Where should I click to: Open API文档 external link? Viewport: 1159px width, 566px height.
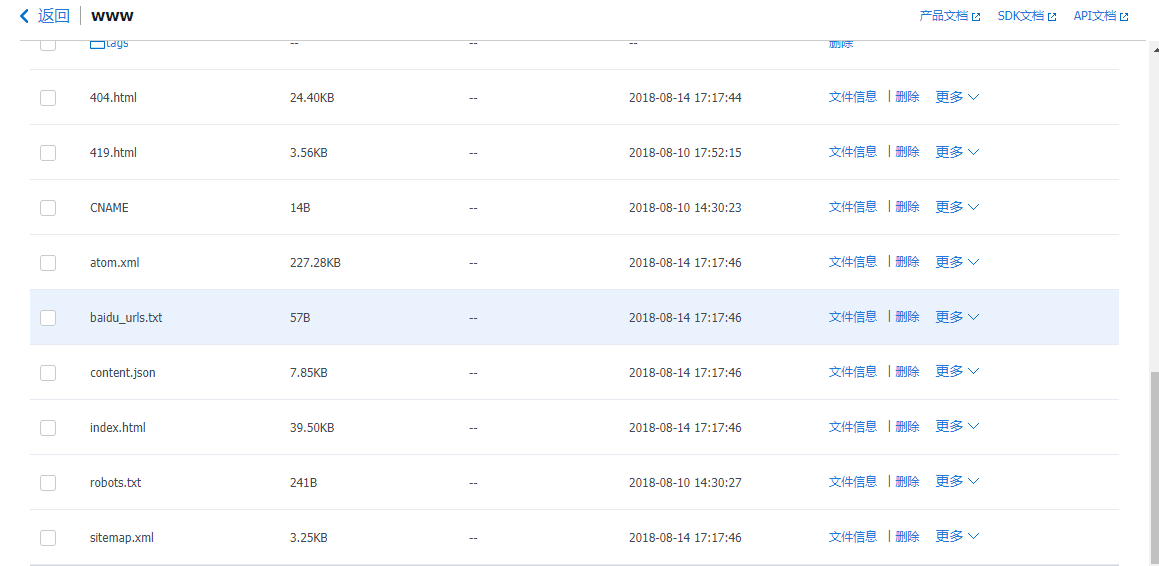point(1100,16)
